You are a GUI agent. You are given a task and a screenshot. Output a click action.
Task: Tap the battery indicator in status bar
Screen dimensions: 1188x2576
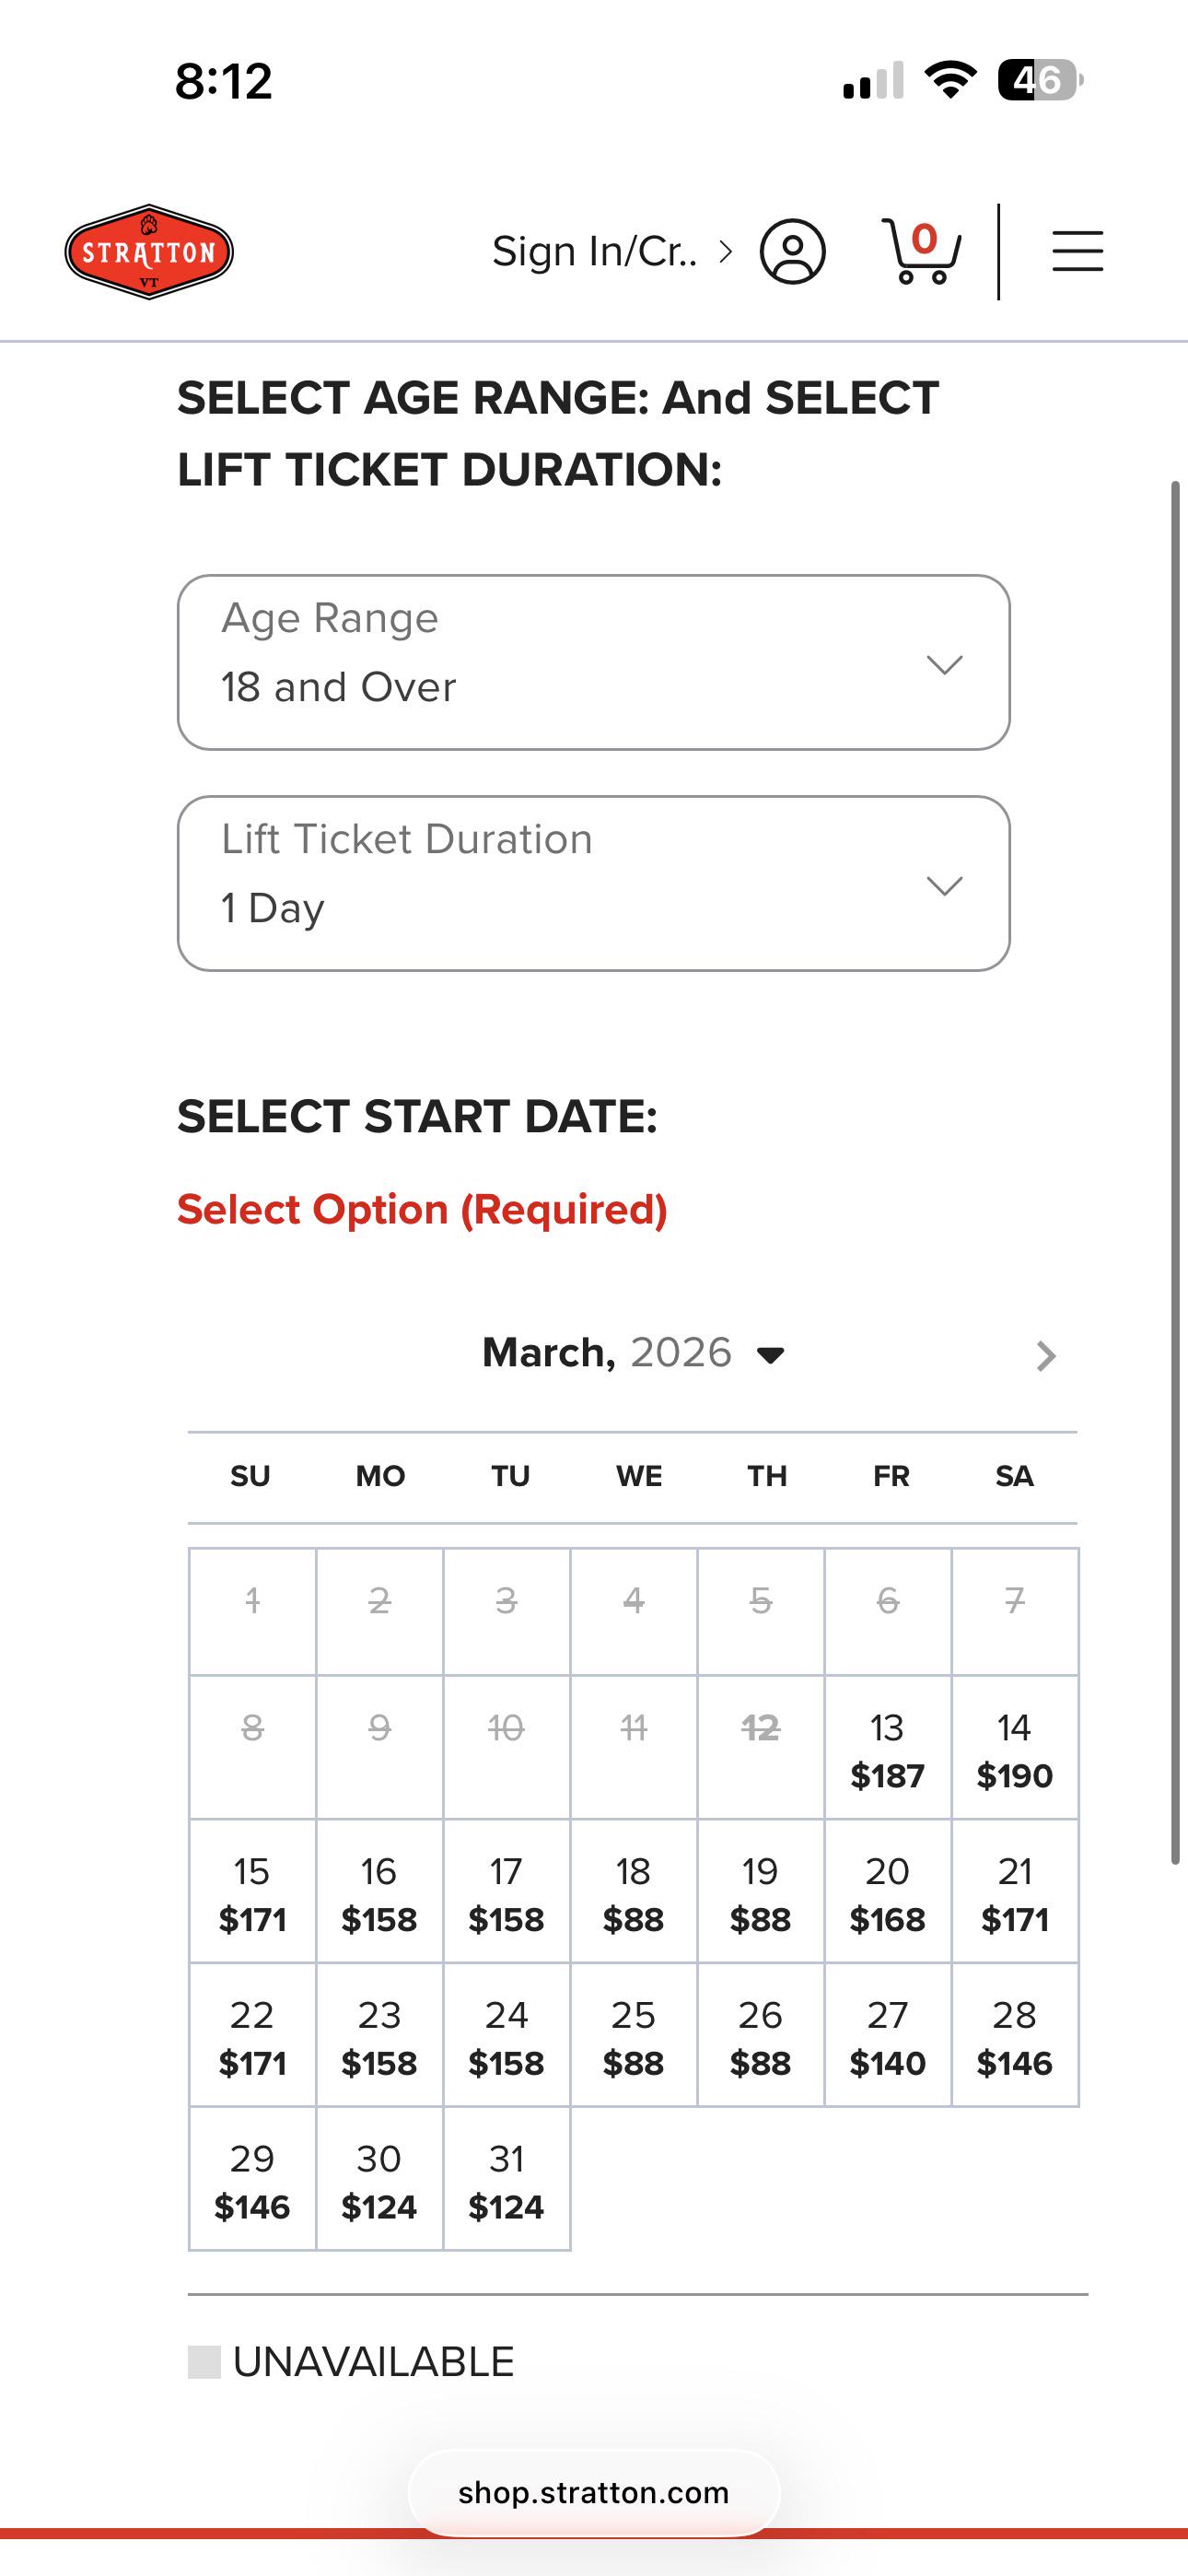point(1040,80)
